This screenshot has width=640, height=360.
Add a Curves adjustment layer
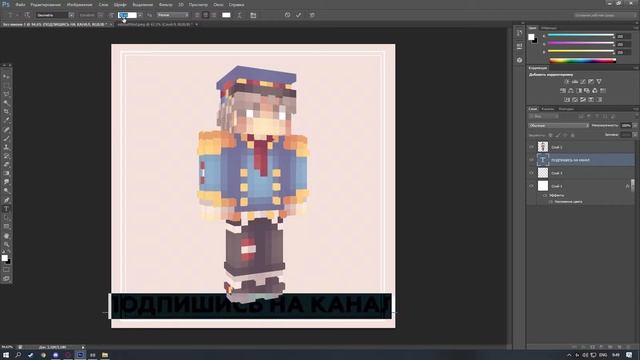tap(583, 82)
